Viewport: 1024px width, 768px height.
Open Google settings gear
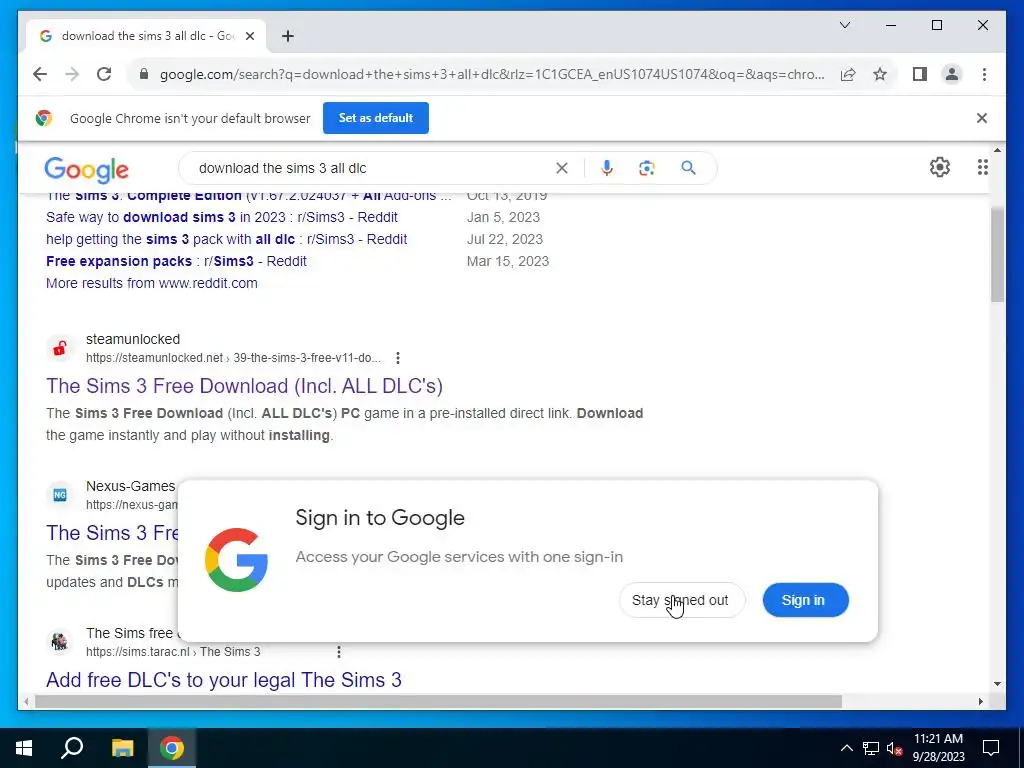click(x=940, y=167)
